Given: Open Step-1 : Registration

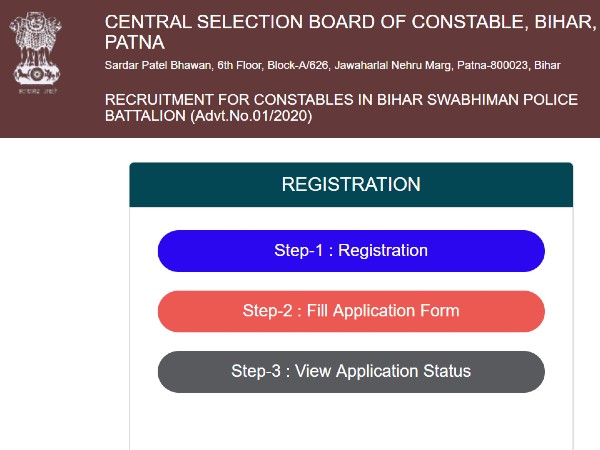Looking at the screenshot, I should (x=351, y=251).
